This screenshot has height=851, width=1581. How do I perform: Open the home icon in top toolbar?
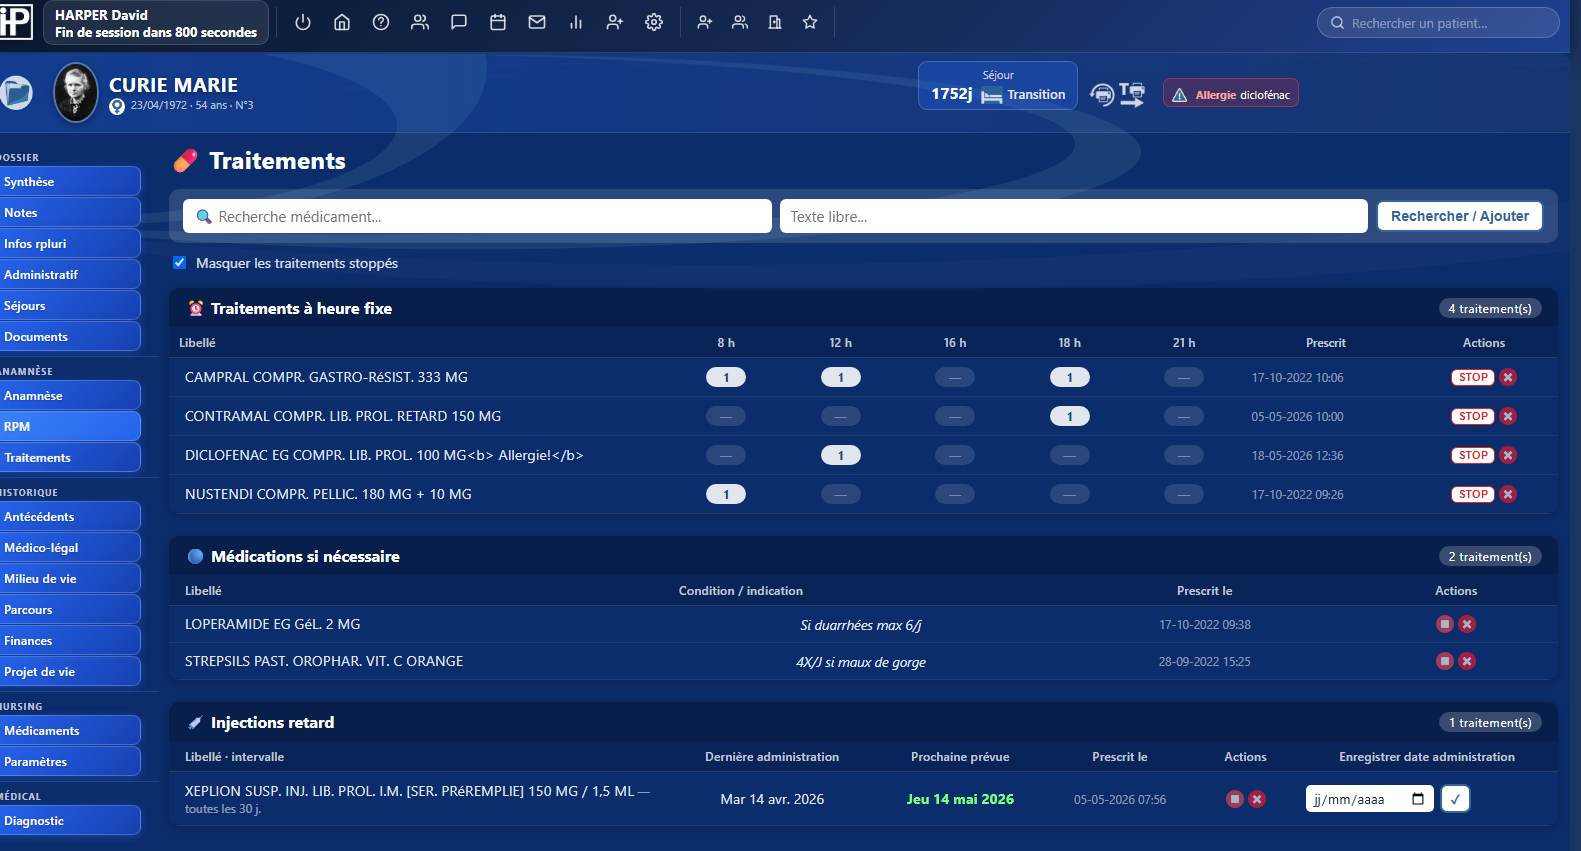tap(342, 22)
